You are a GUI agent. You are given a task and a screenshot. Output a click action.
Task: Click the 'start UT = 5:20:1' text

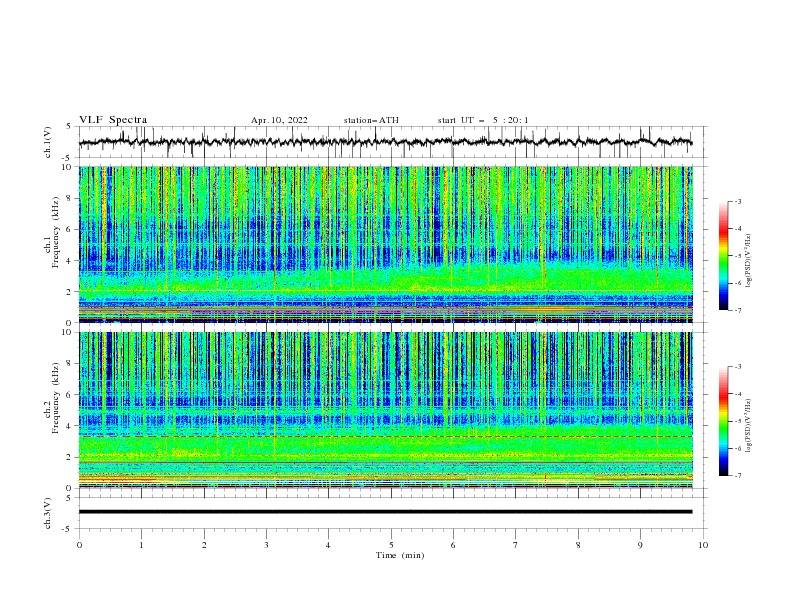[x=483, y=120]
